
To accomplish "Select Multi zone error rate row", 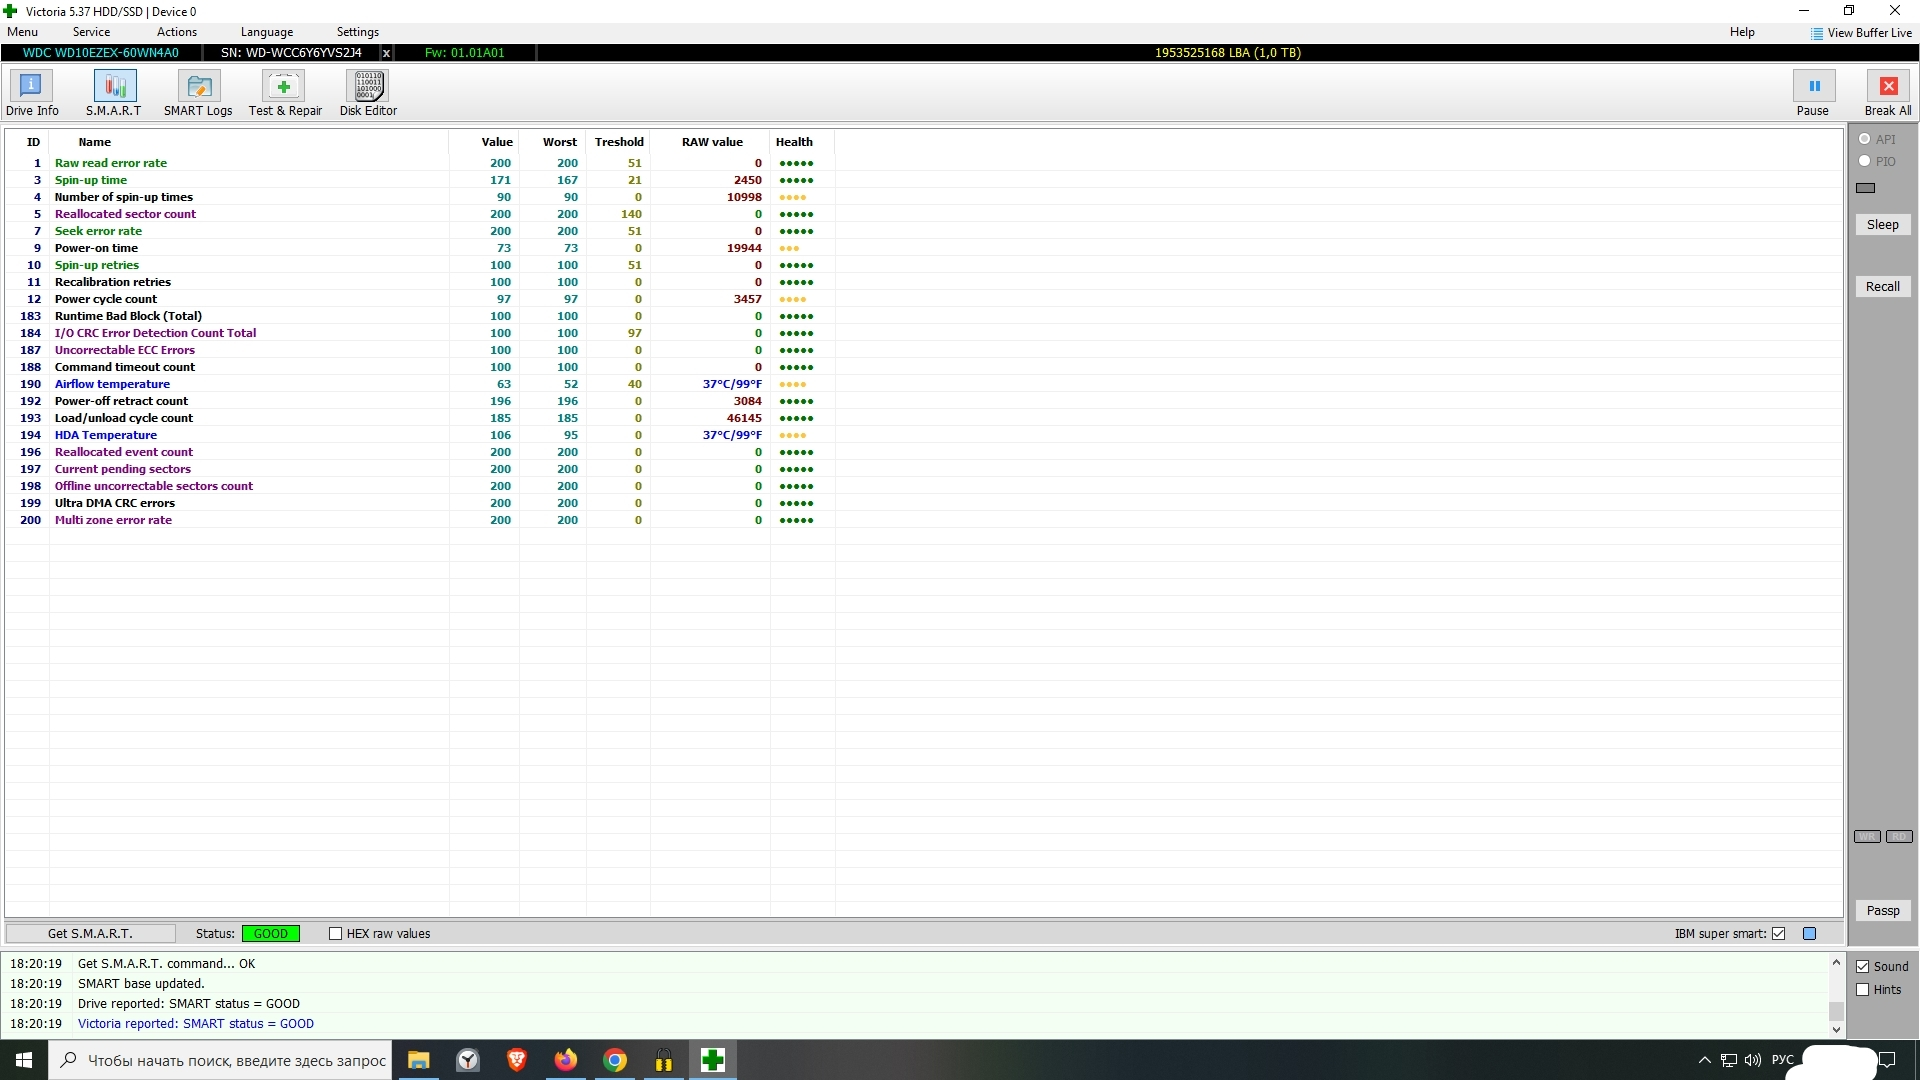I will [420, 520].
